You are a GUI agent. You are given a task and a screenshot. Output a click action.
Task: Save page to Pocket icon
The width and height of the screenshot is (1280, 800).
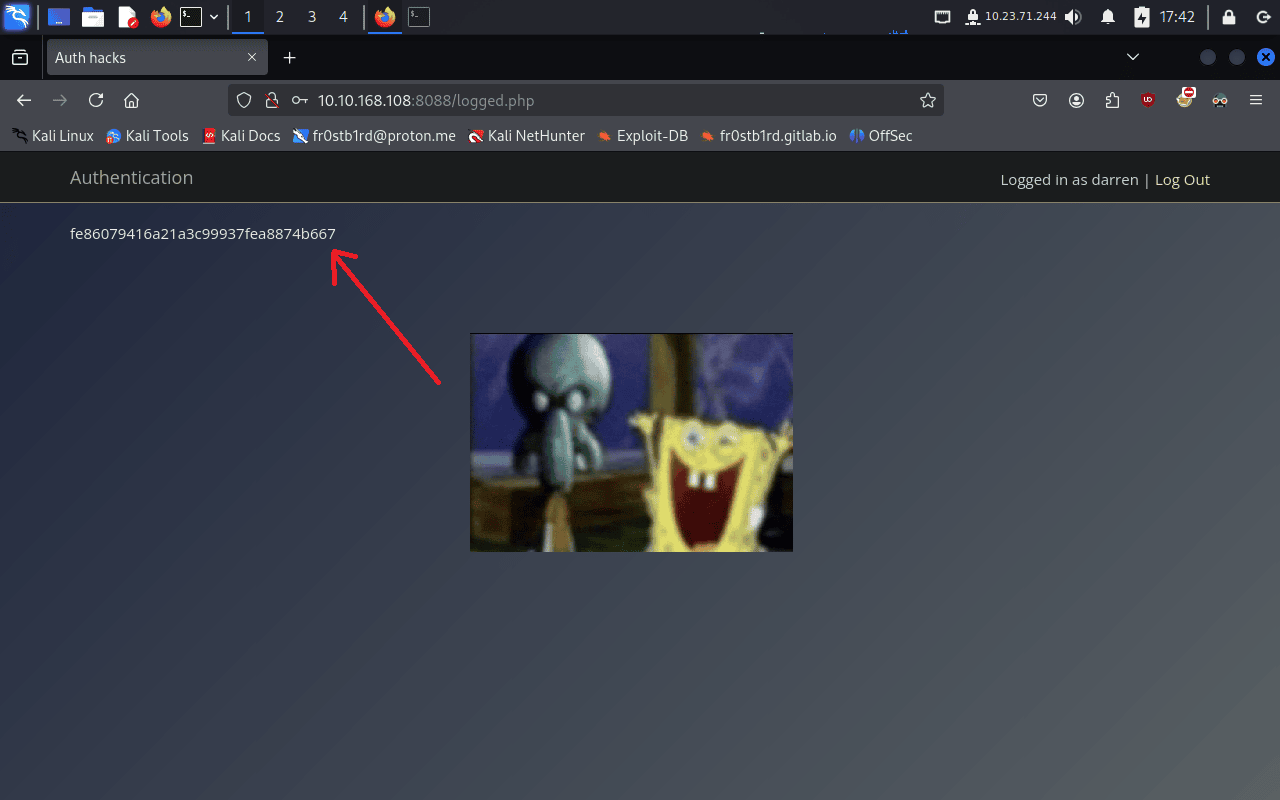click(x=1040, y=100)
